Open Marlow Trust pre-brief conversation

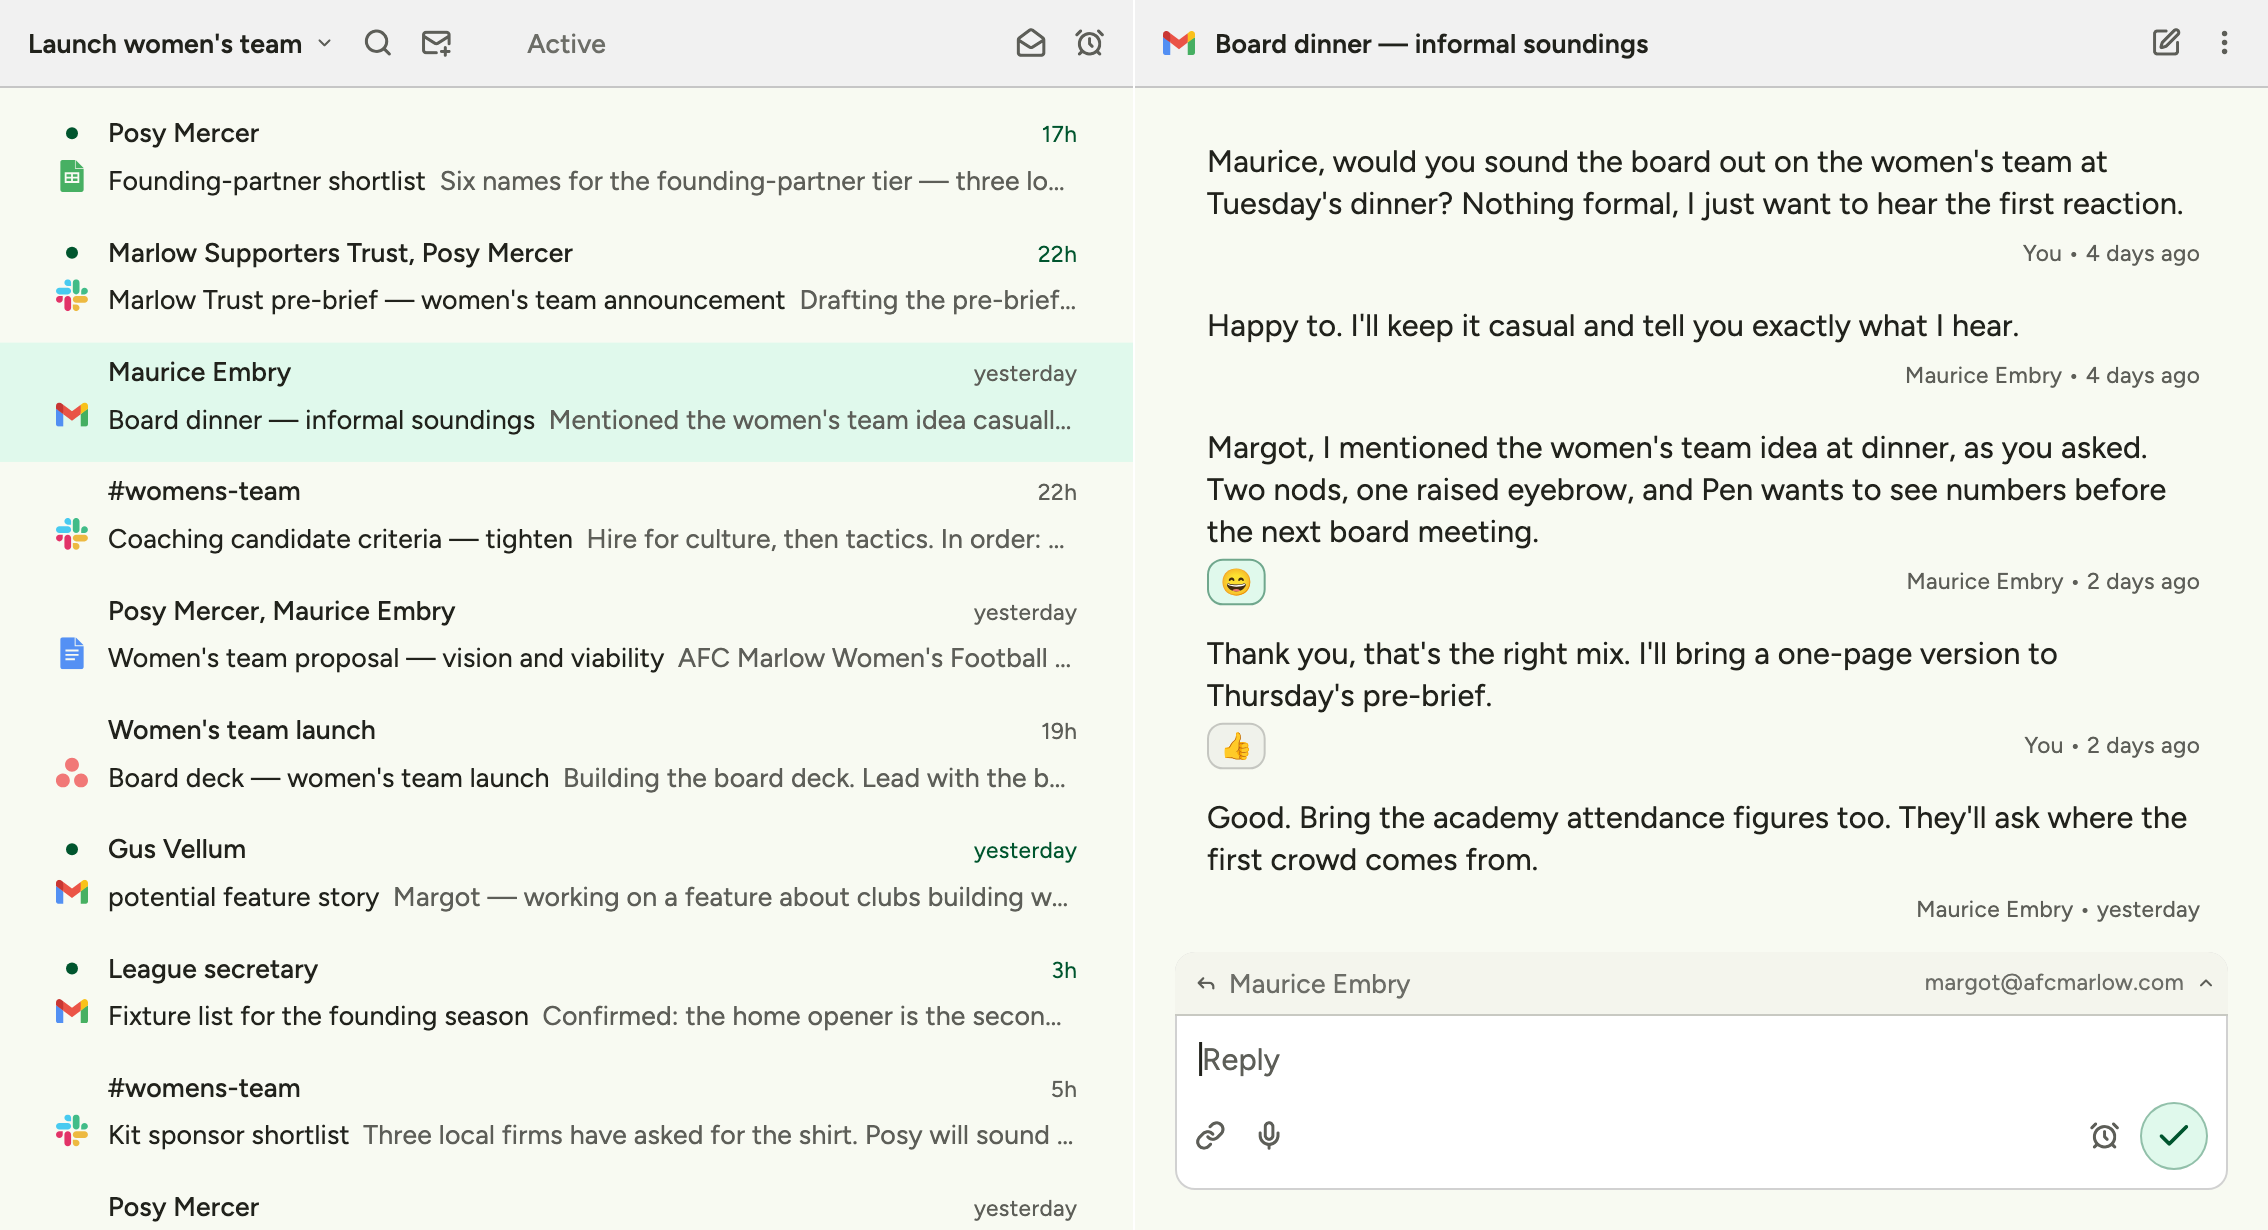(566, 277)
